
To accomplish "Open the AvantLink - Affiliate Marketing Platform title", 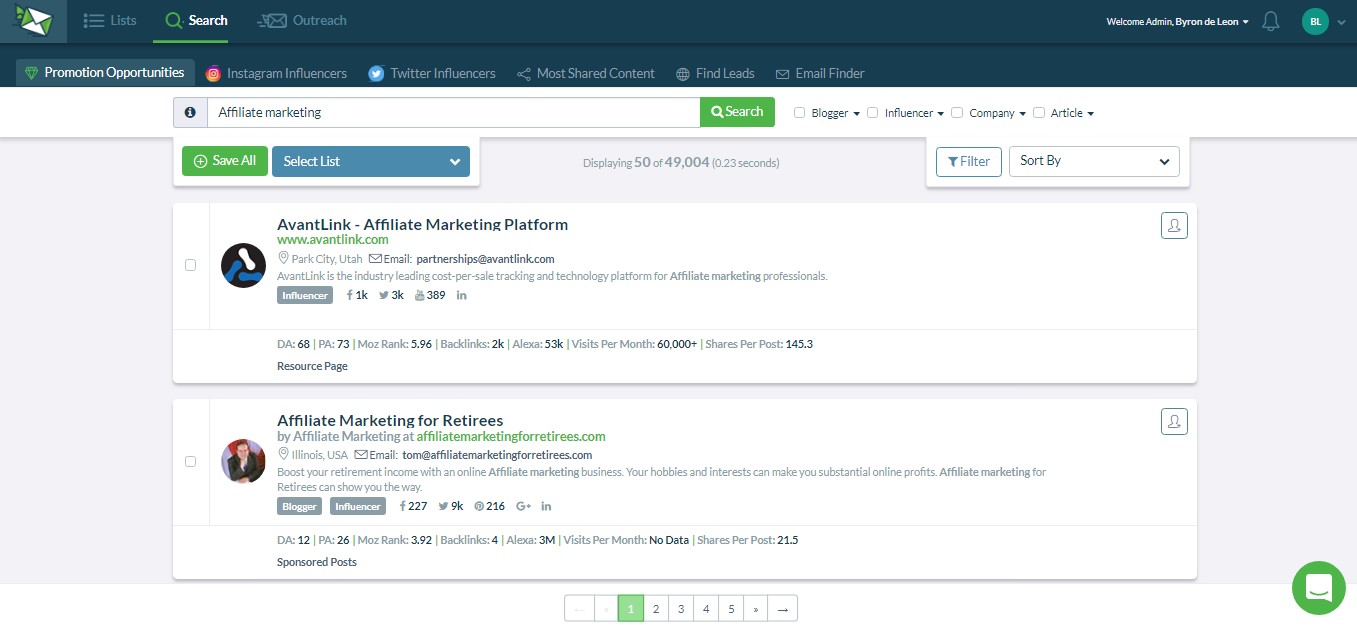I will (422, 224).
